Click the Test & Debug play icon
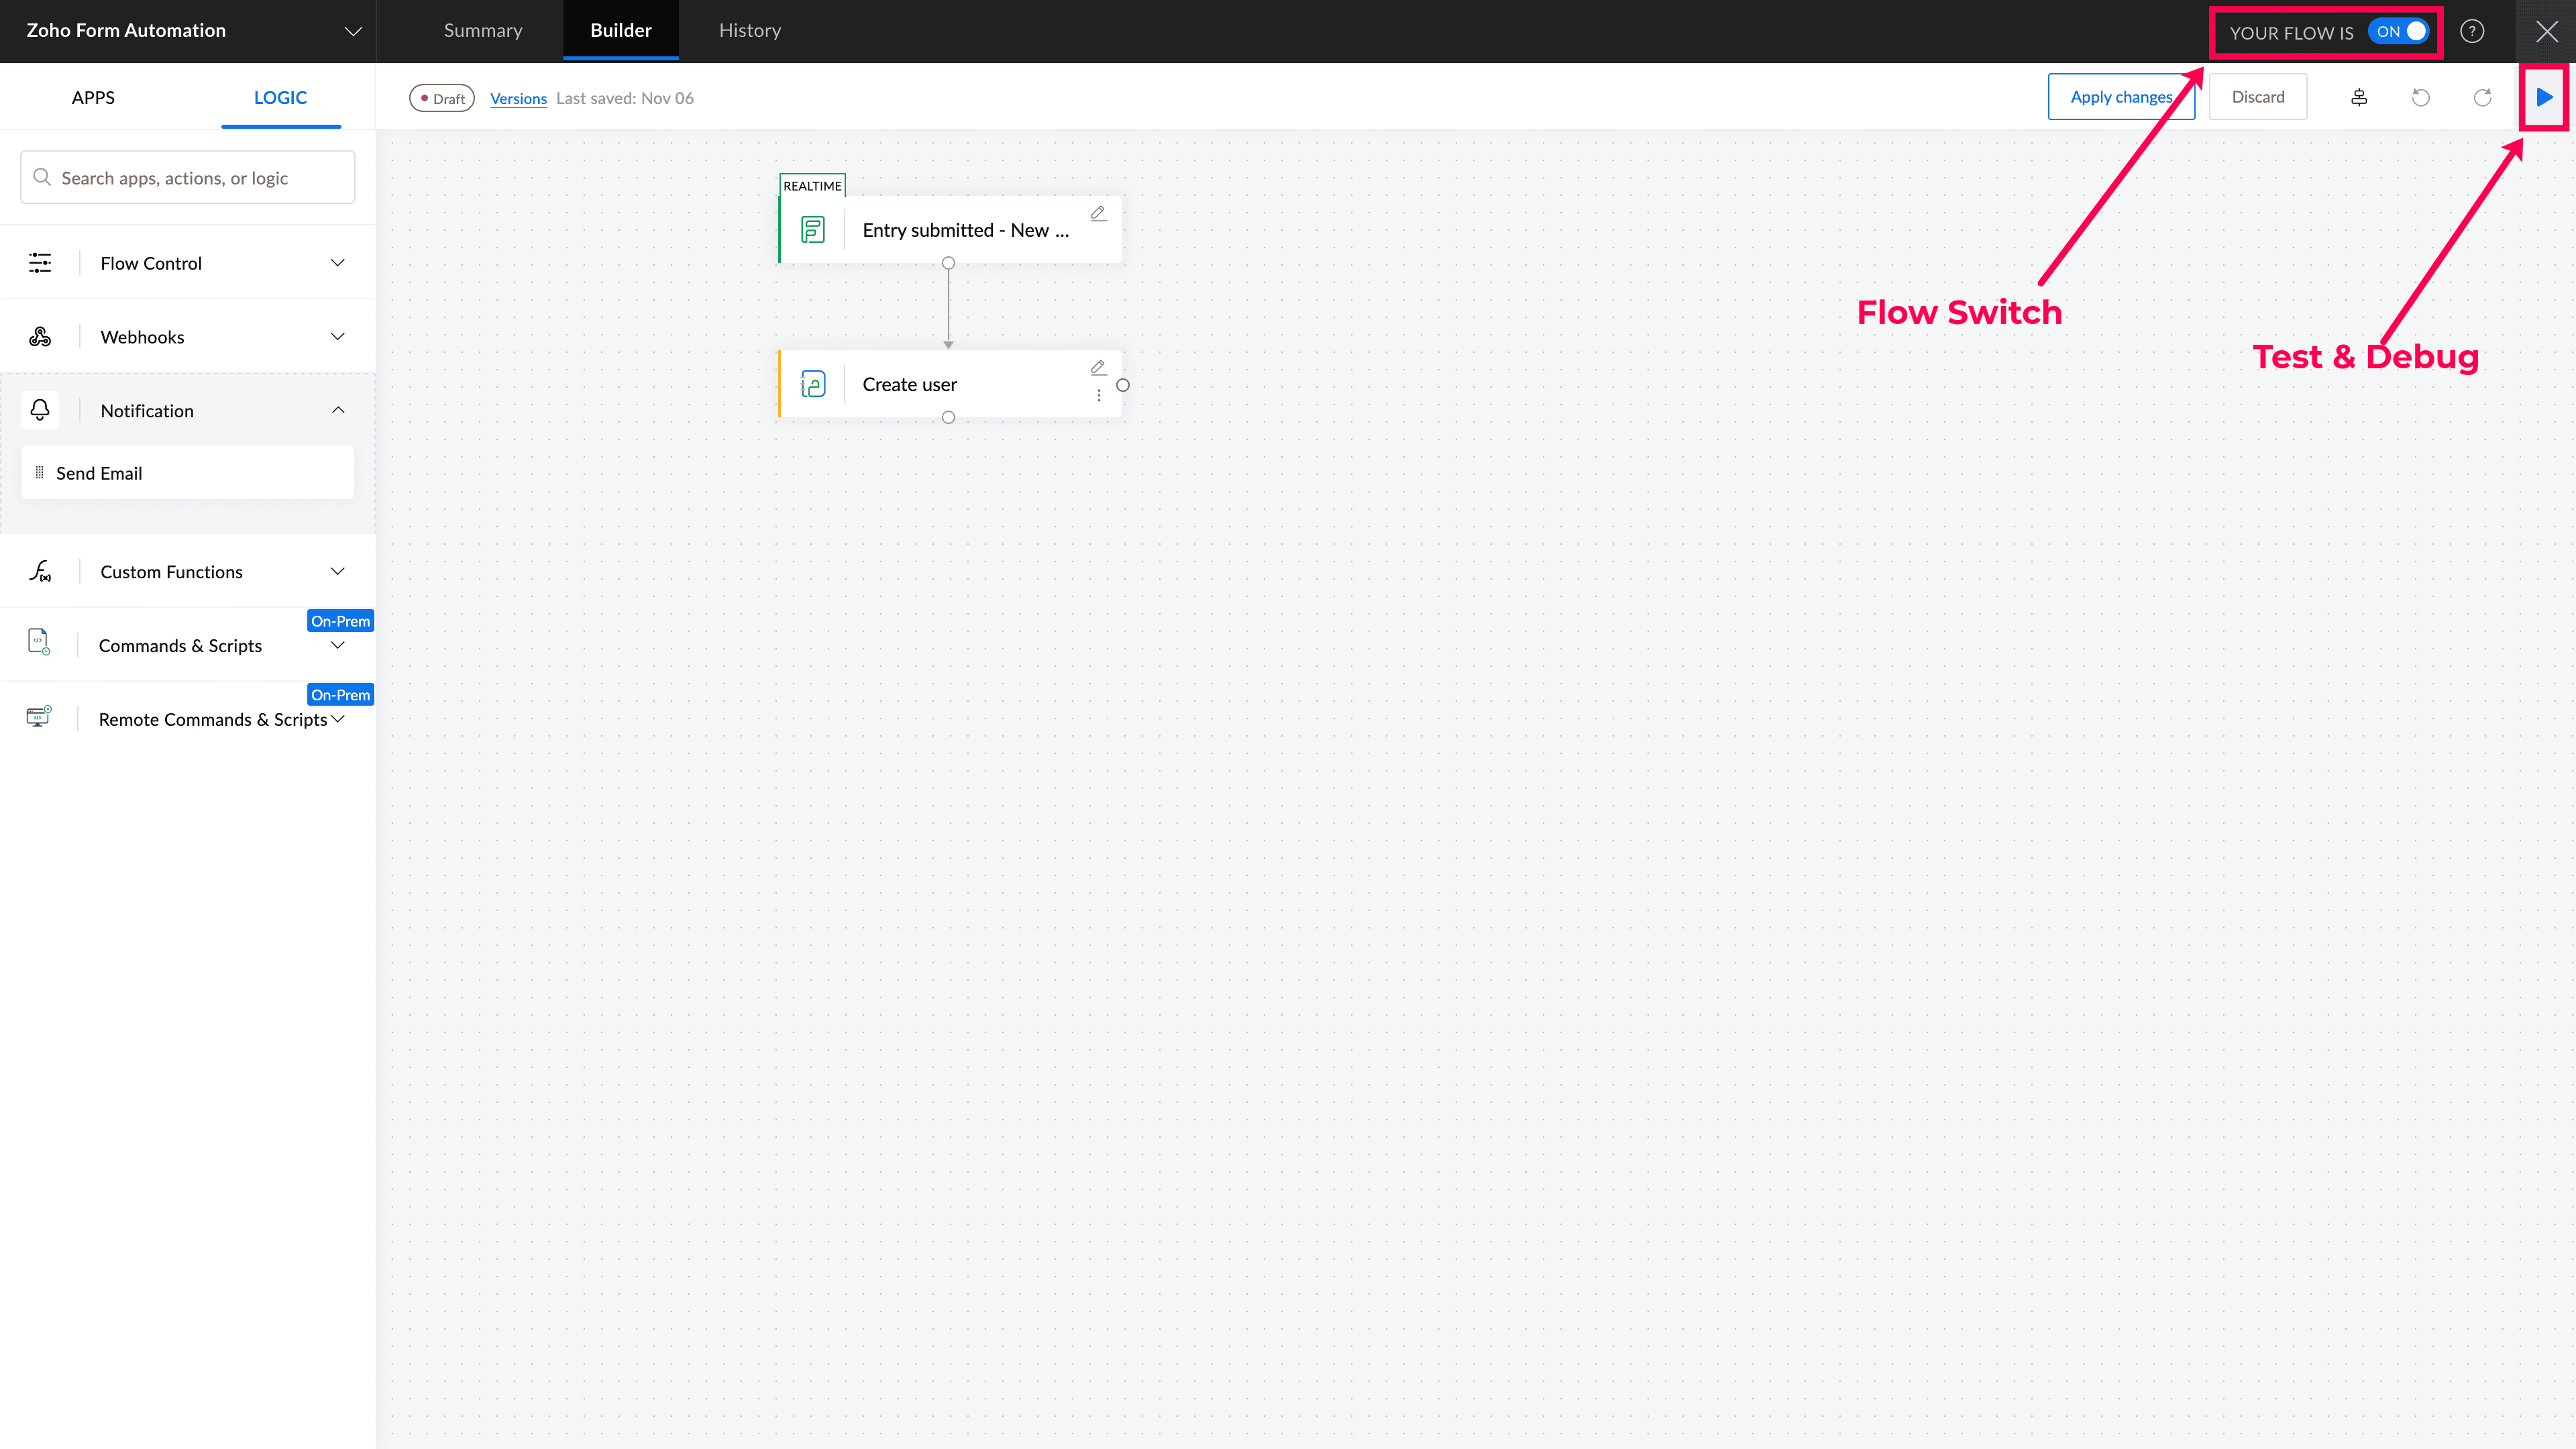This screenshot has height=1449, width=2576. (2543, 97)
